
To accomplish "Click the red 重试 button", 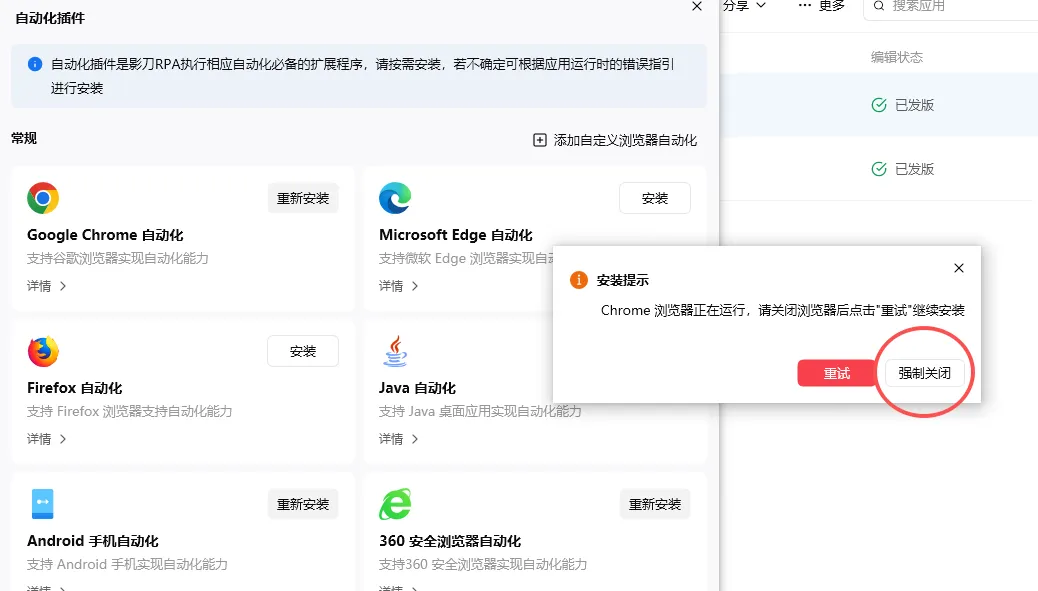I will pyautogui.click(x=837, y=373).
